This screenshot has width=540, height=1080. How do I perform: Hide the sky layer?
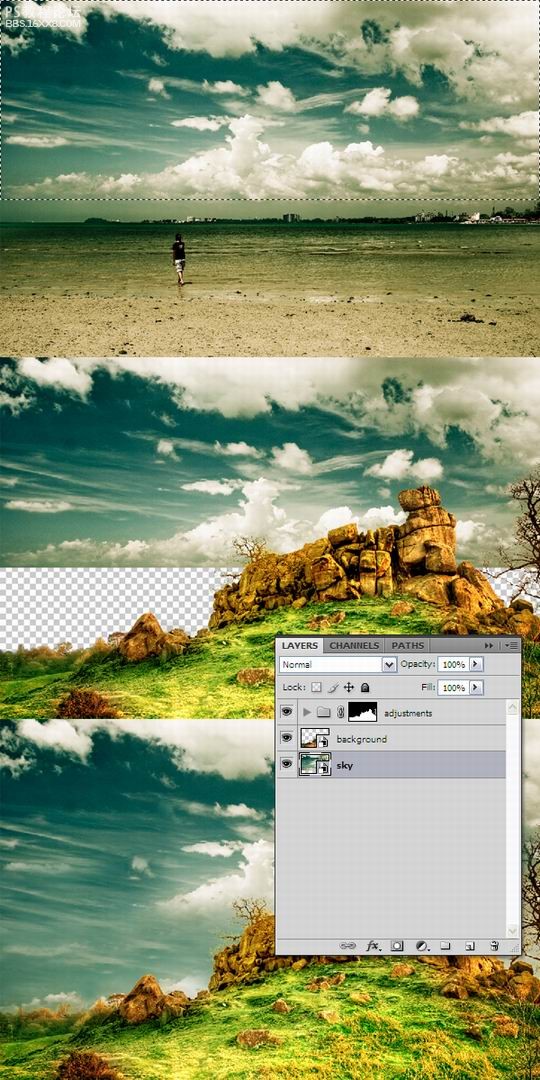click(287, 765)
